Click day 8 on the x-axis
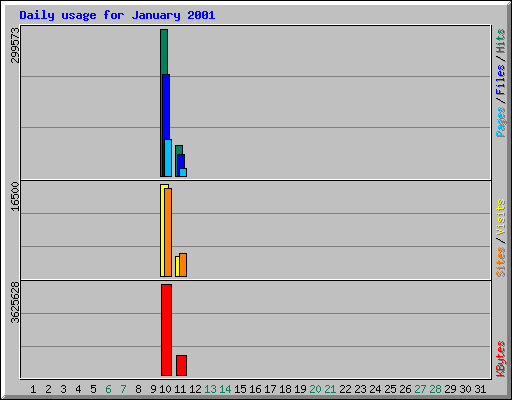This screenshot has width=512, height=400. [x=138, y=389]
